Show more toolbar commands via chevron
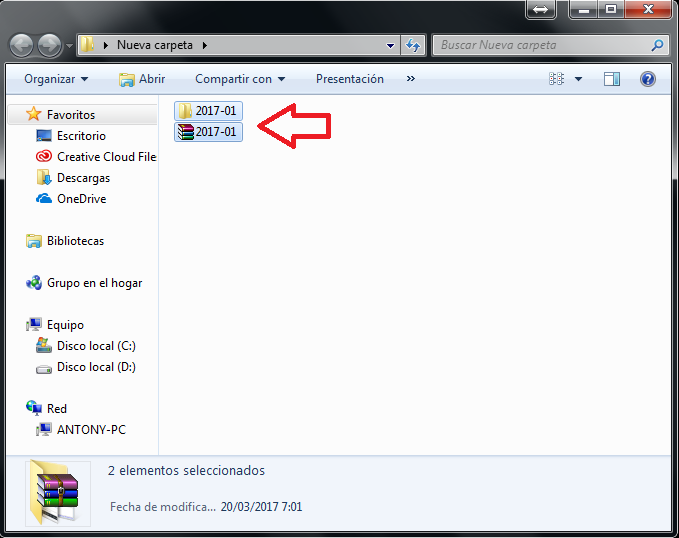This screenshot has width=679, height=538. [411, 79]
